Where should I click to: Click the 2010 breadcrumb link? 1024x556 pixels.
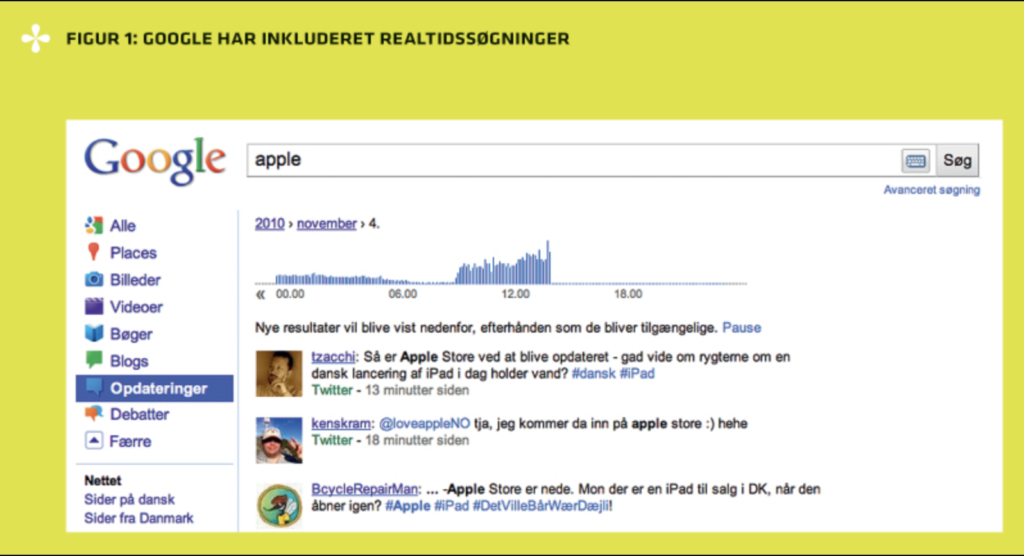pyautogui.click(x=270, y=224)
